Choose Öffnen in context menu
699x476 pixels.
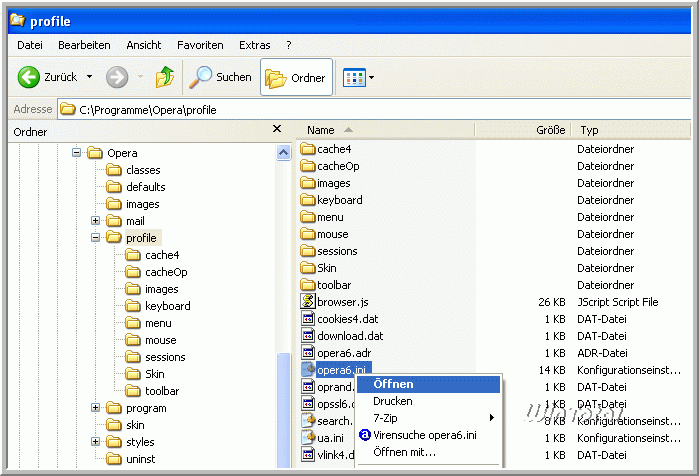393,384
